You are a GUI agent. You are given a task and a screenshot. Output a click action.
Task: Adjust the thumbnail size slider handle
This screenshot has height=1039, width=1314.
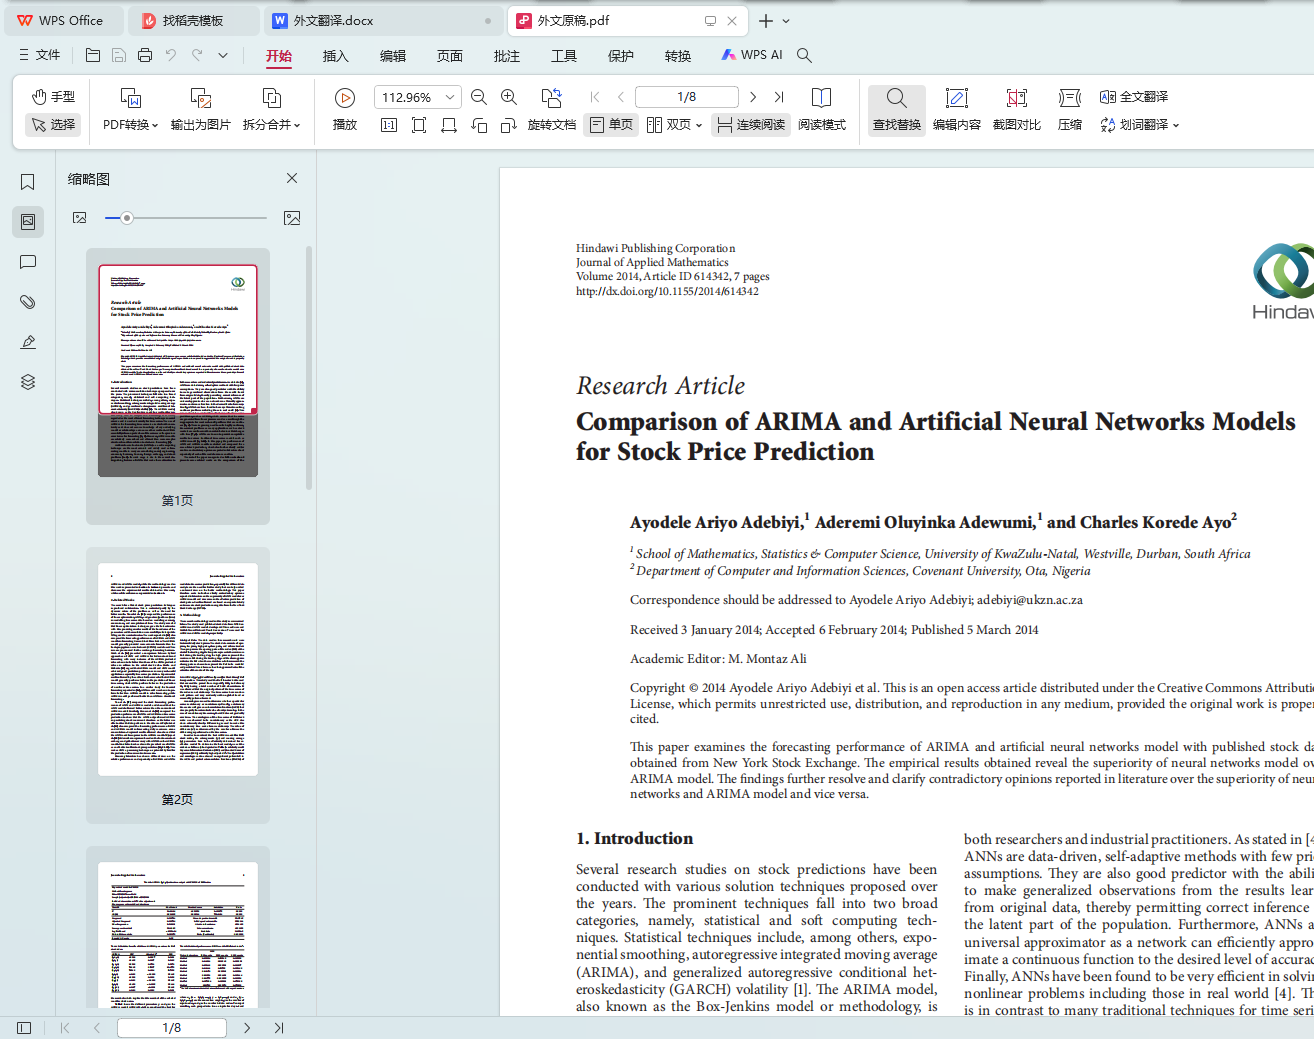click(127, 218)
